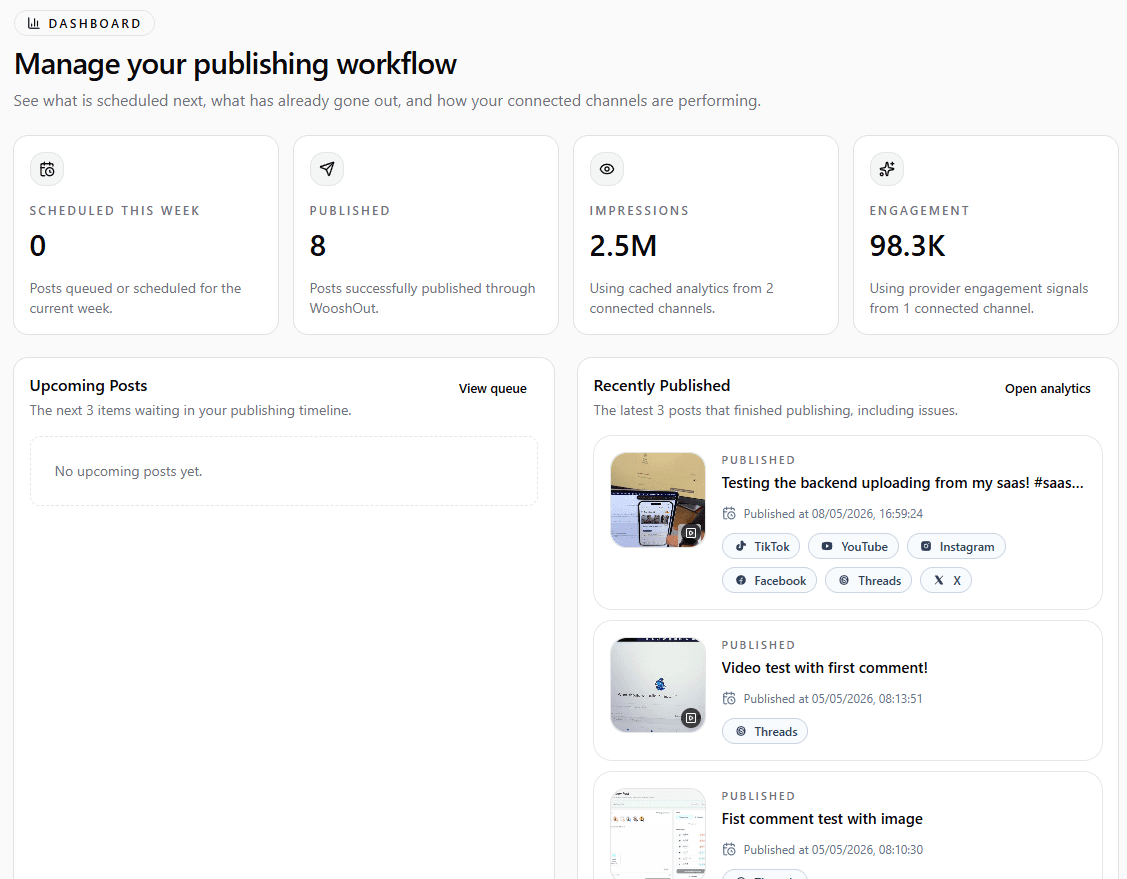Click the X logo icon in the X chip
Screen dimensions: 1127x879
pyautogui.click(x=939, y=580)
